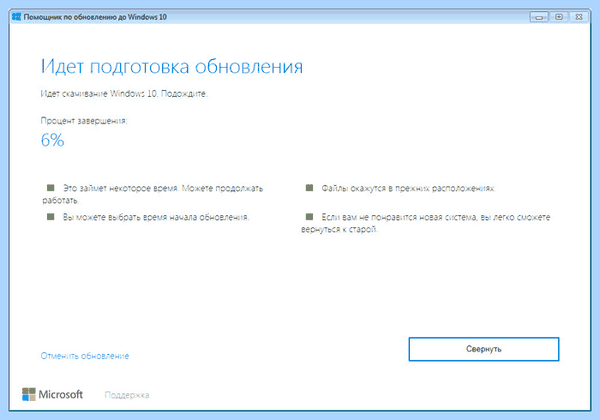This screenshot has height=420, width=600.
Task: Close the update assistant window
Action: [x=579, y=17]
